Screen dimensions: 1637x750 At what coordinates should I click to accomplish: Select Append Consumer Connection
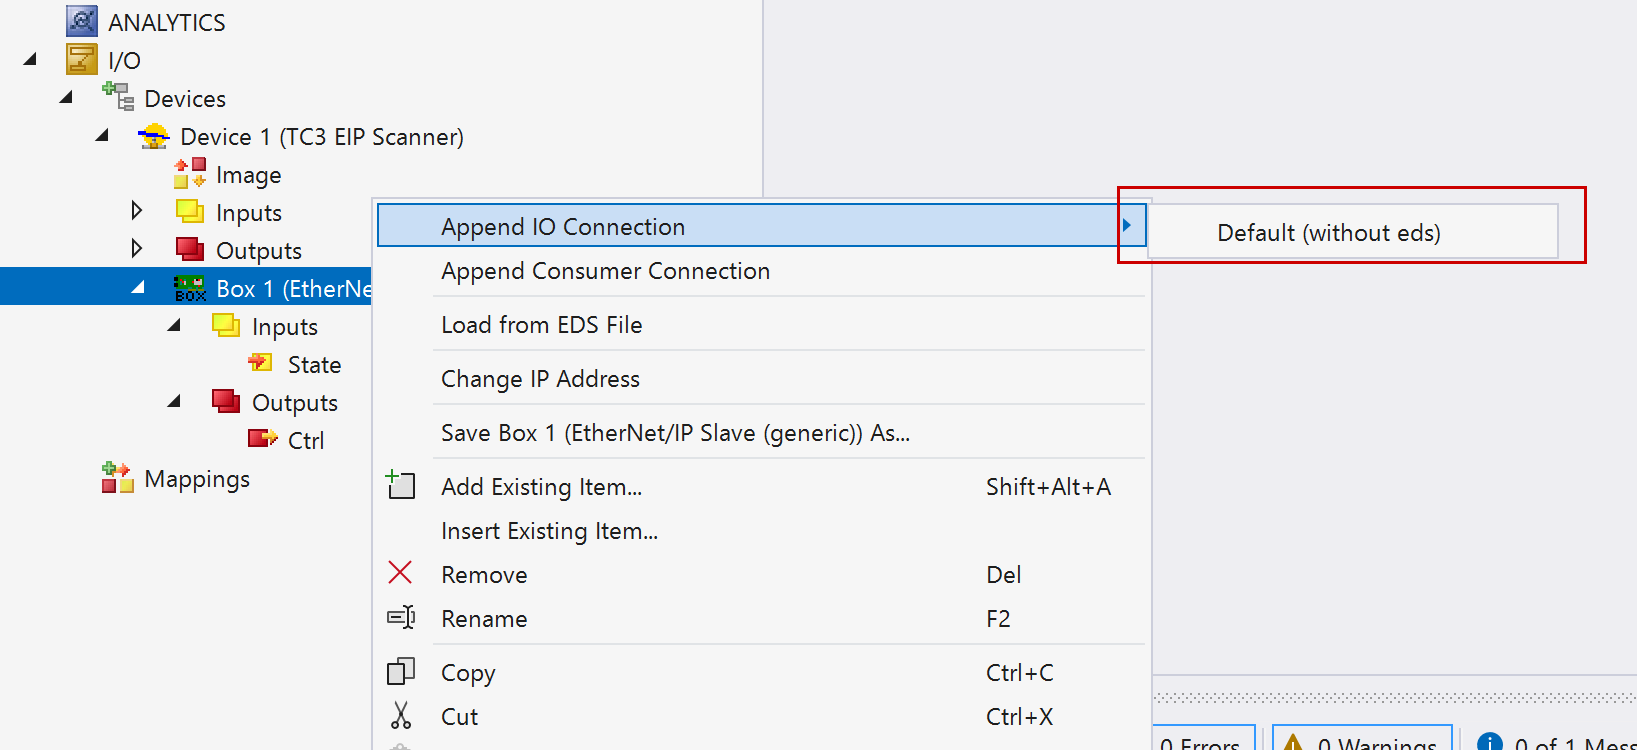coord(605,271)
